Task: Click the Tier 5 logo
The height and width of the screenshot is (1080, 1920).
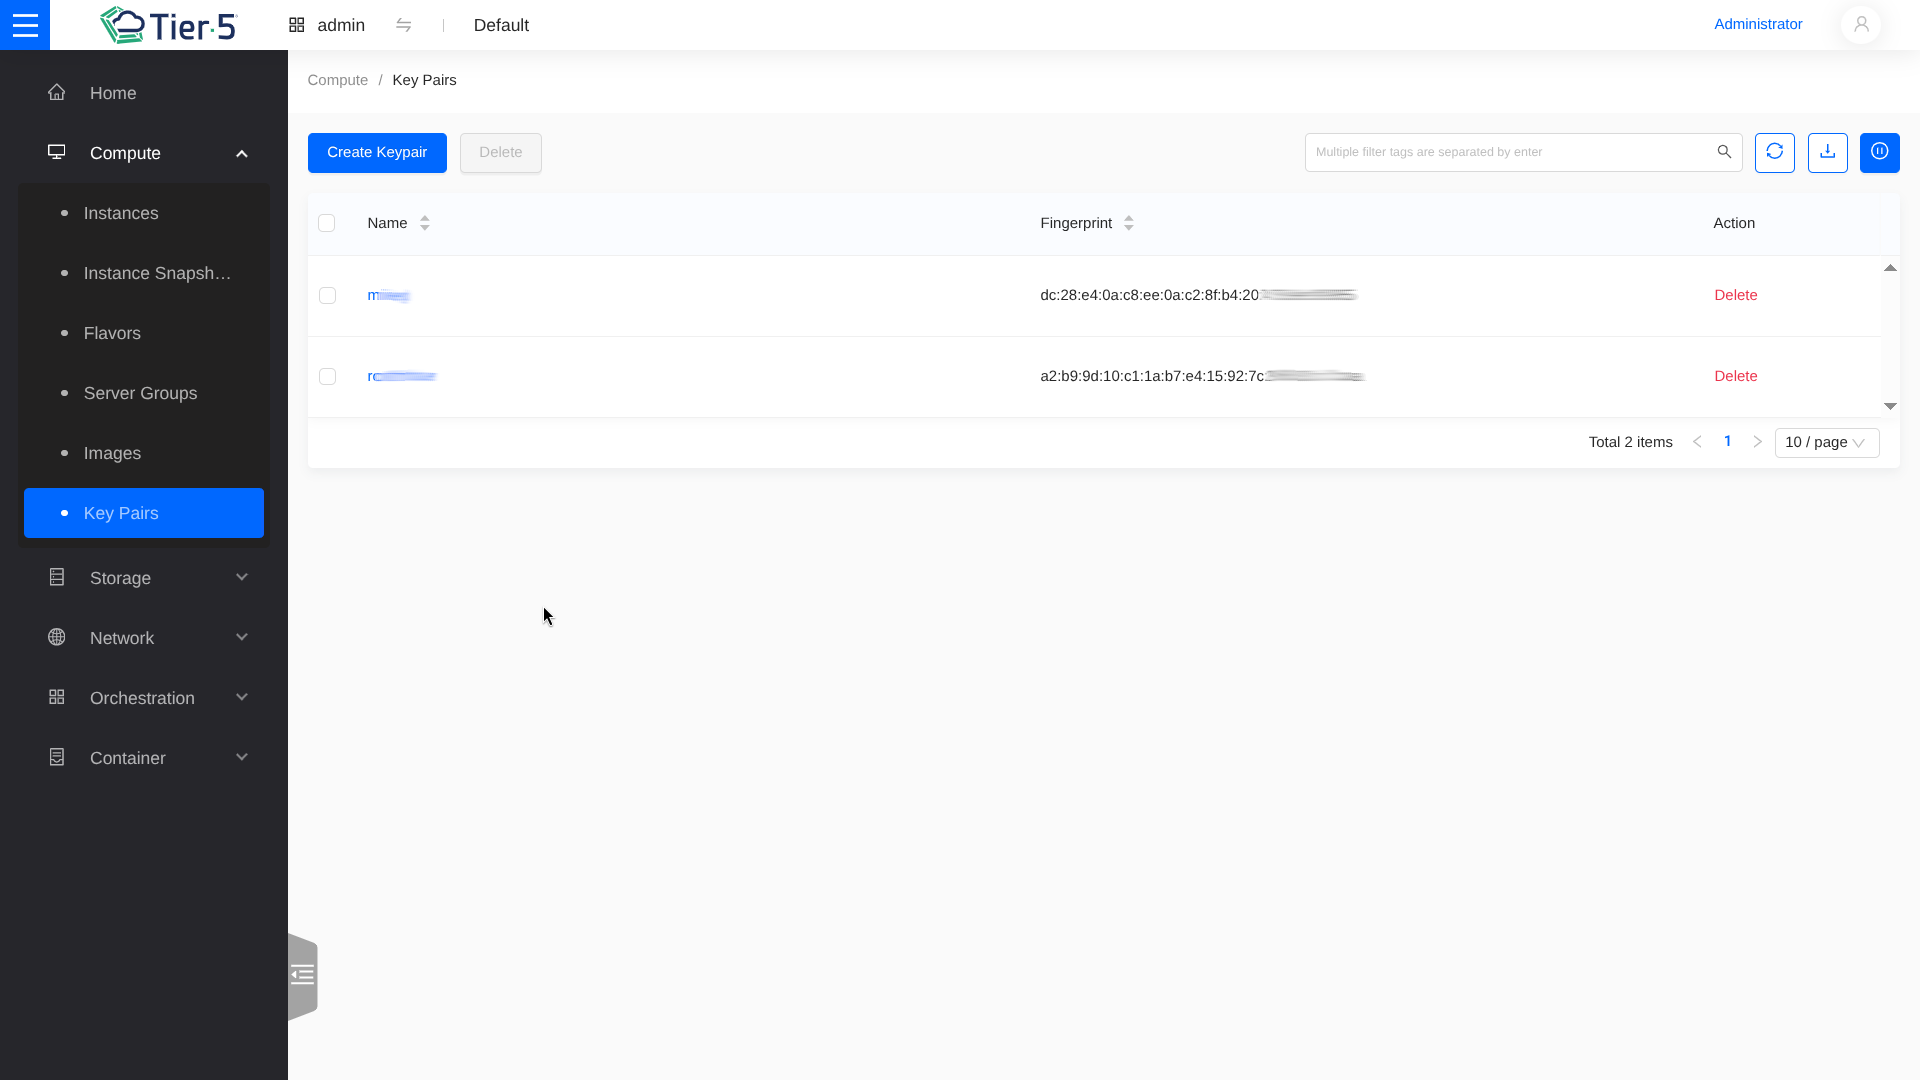Action: [x=168, y=25]
